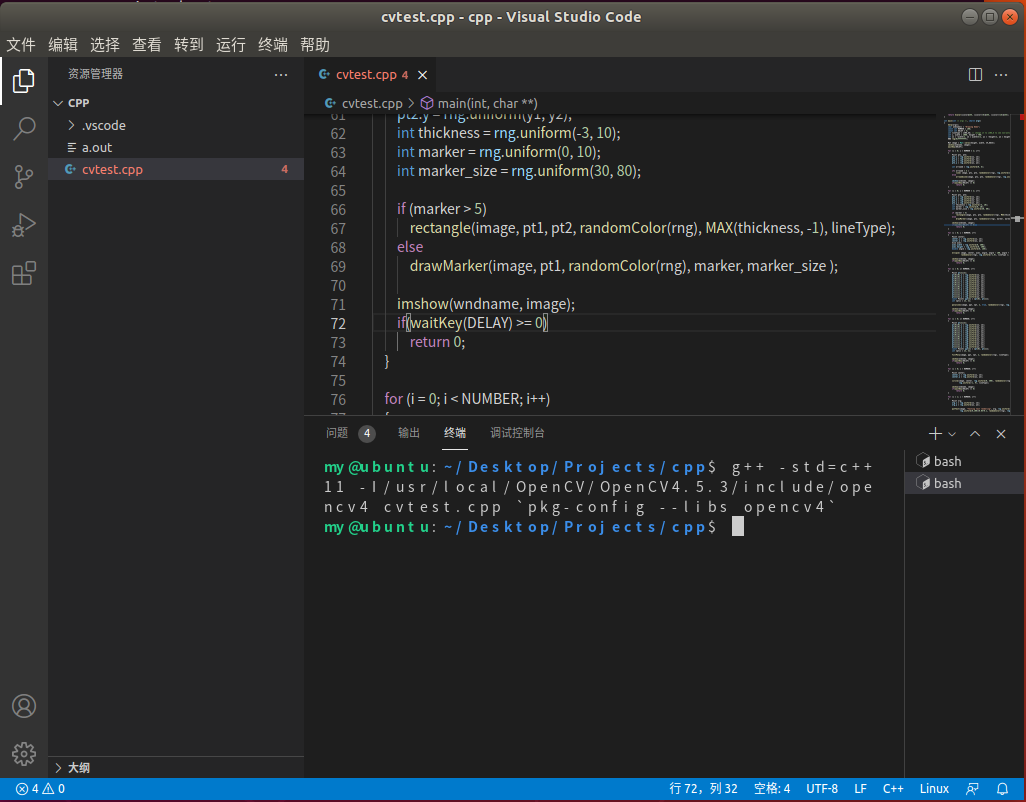Click the problems count badge 4
The image size is (1026, 802).
pyautogui.click(x=367, y=433)
